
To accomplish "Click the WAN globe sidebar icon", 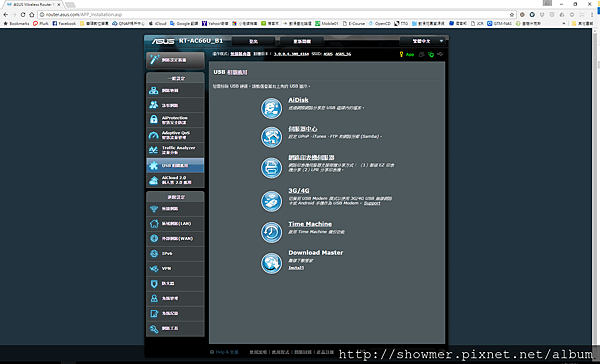I will 154,238.
